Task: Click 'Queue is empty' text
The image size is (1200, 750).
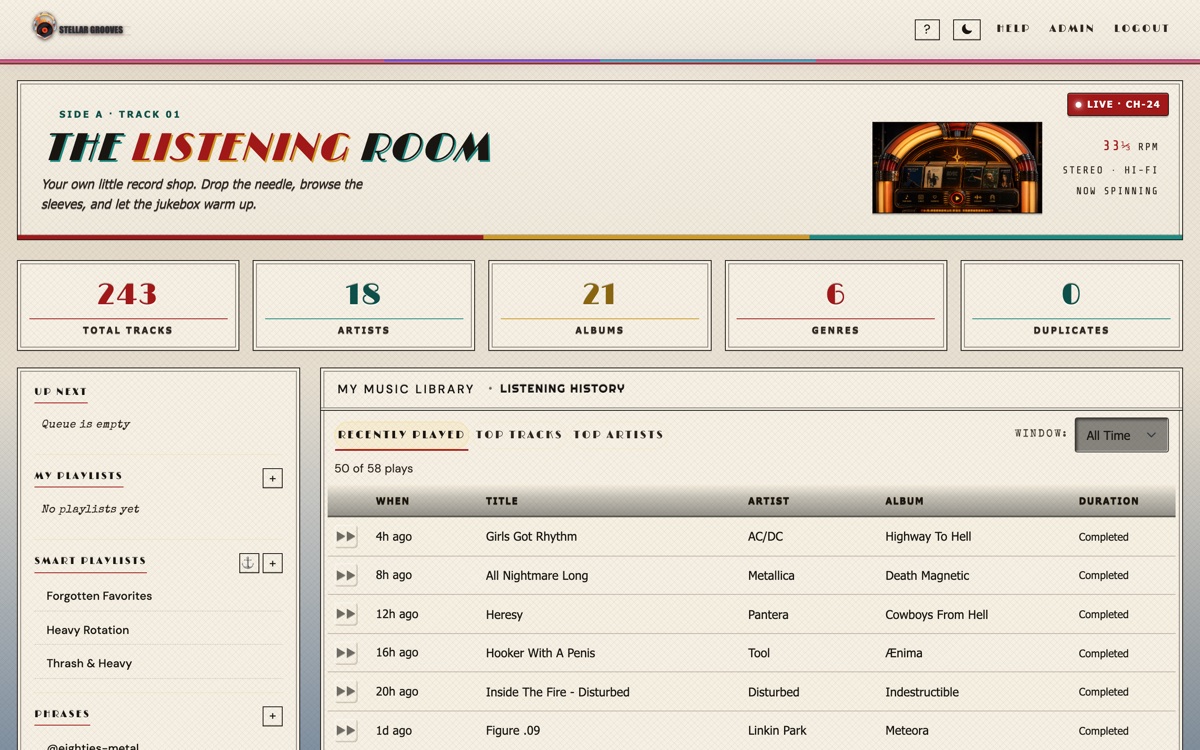Action: click(86, 424)
